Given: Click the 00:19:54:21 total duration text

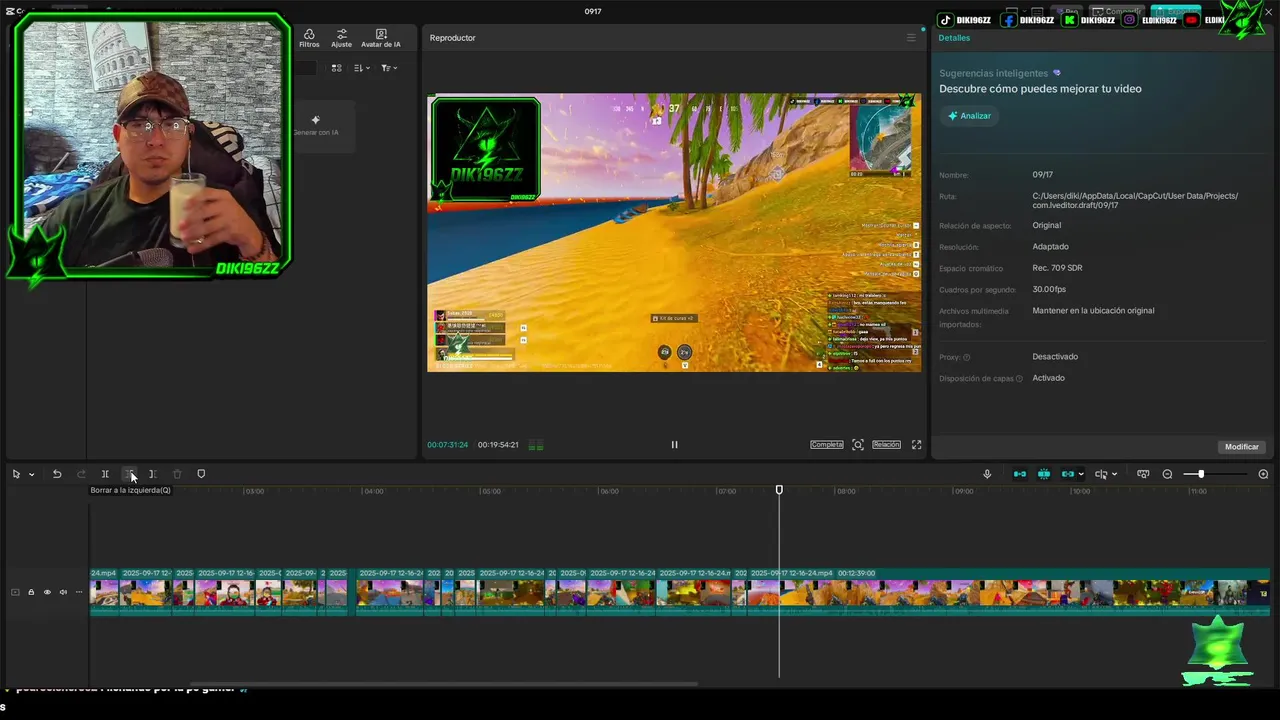Looking at the screenshot, I should coord(498,445).
